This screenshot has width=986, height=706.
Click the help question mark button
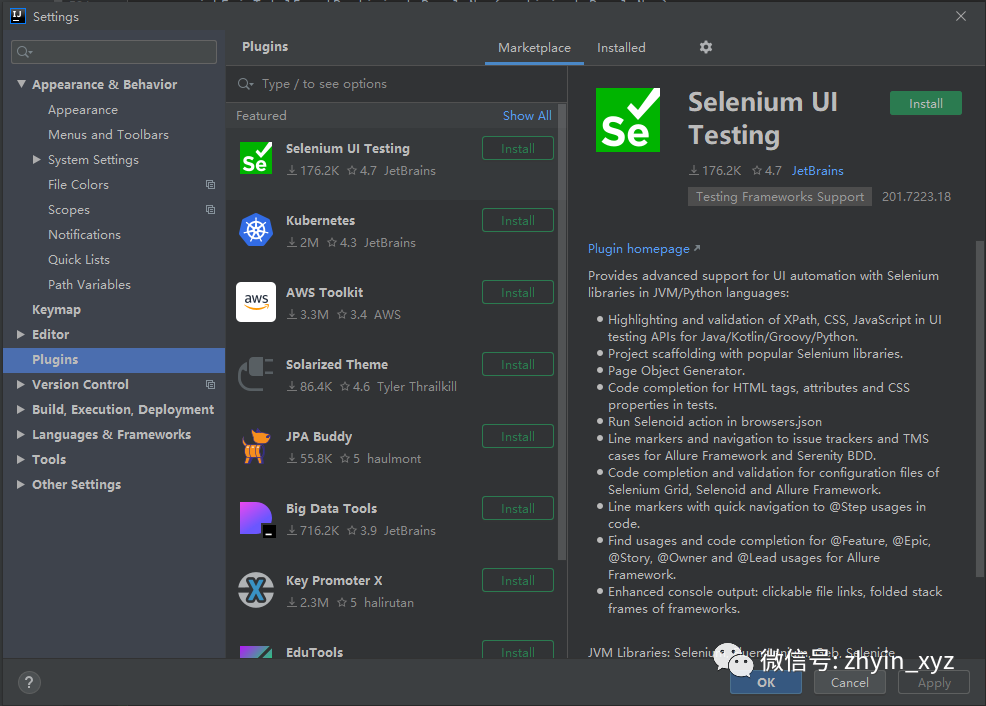pyautogui.click(x=29, y=683)
